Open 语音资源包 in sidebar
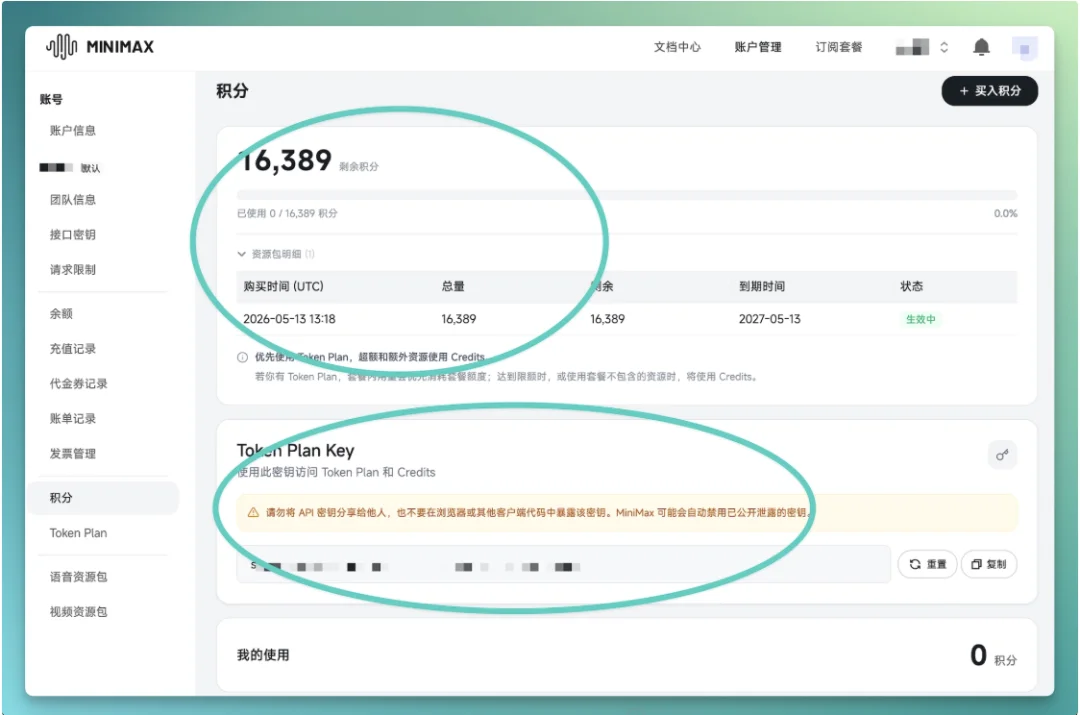The height and width of the screenshot is (715, 1080). tap(79, 577)
